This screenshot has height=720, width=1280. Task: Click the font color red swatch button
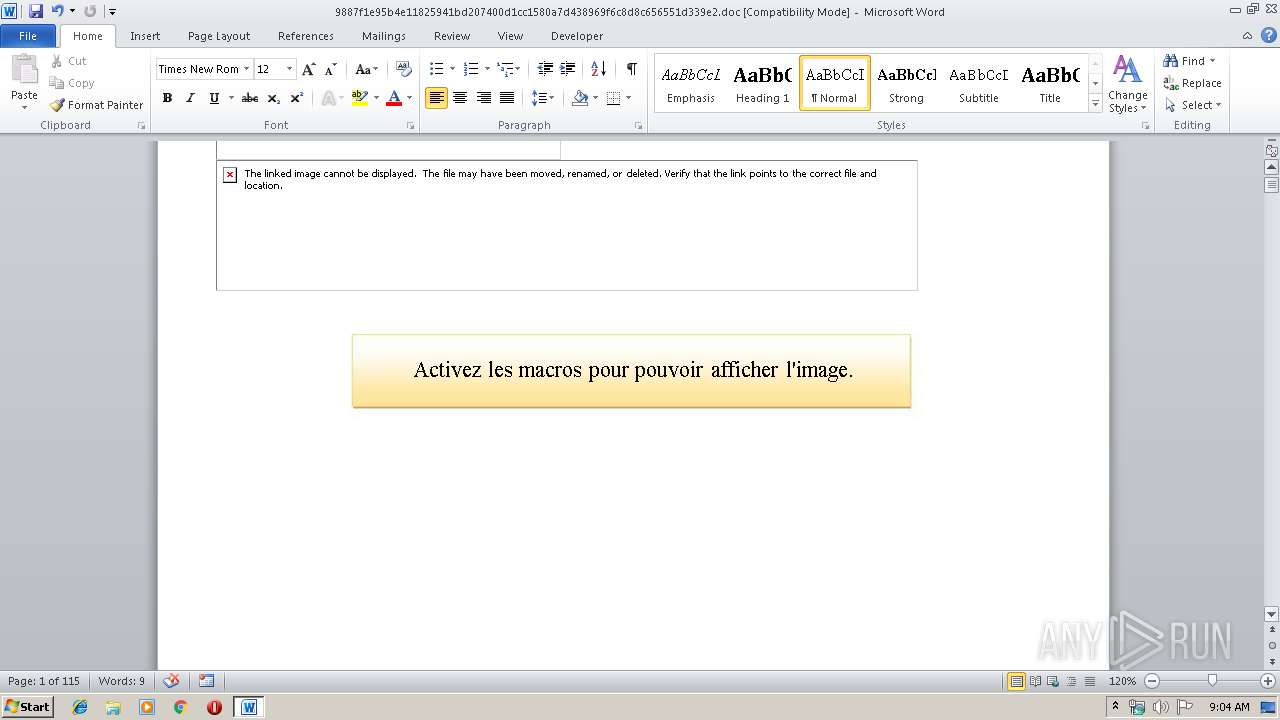(394, 98)
